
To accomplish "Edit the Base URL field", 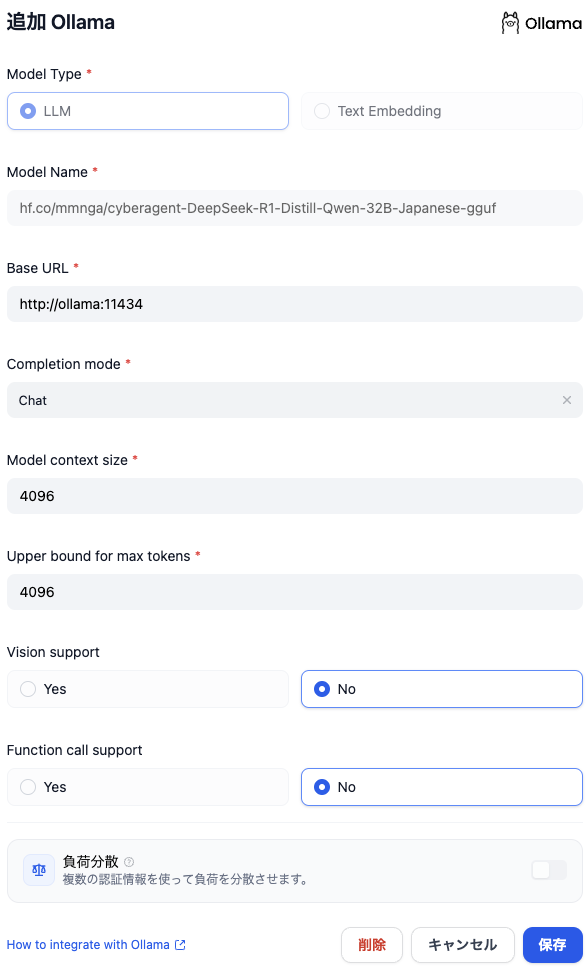I will coord(293,303).
